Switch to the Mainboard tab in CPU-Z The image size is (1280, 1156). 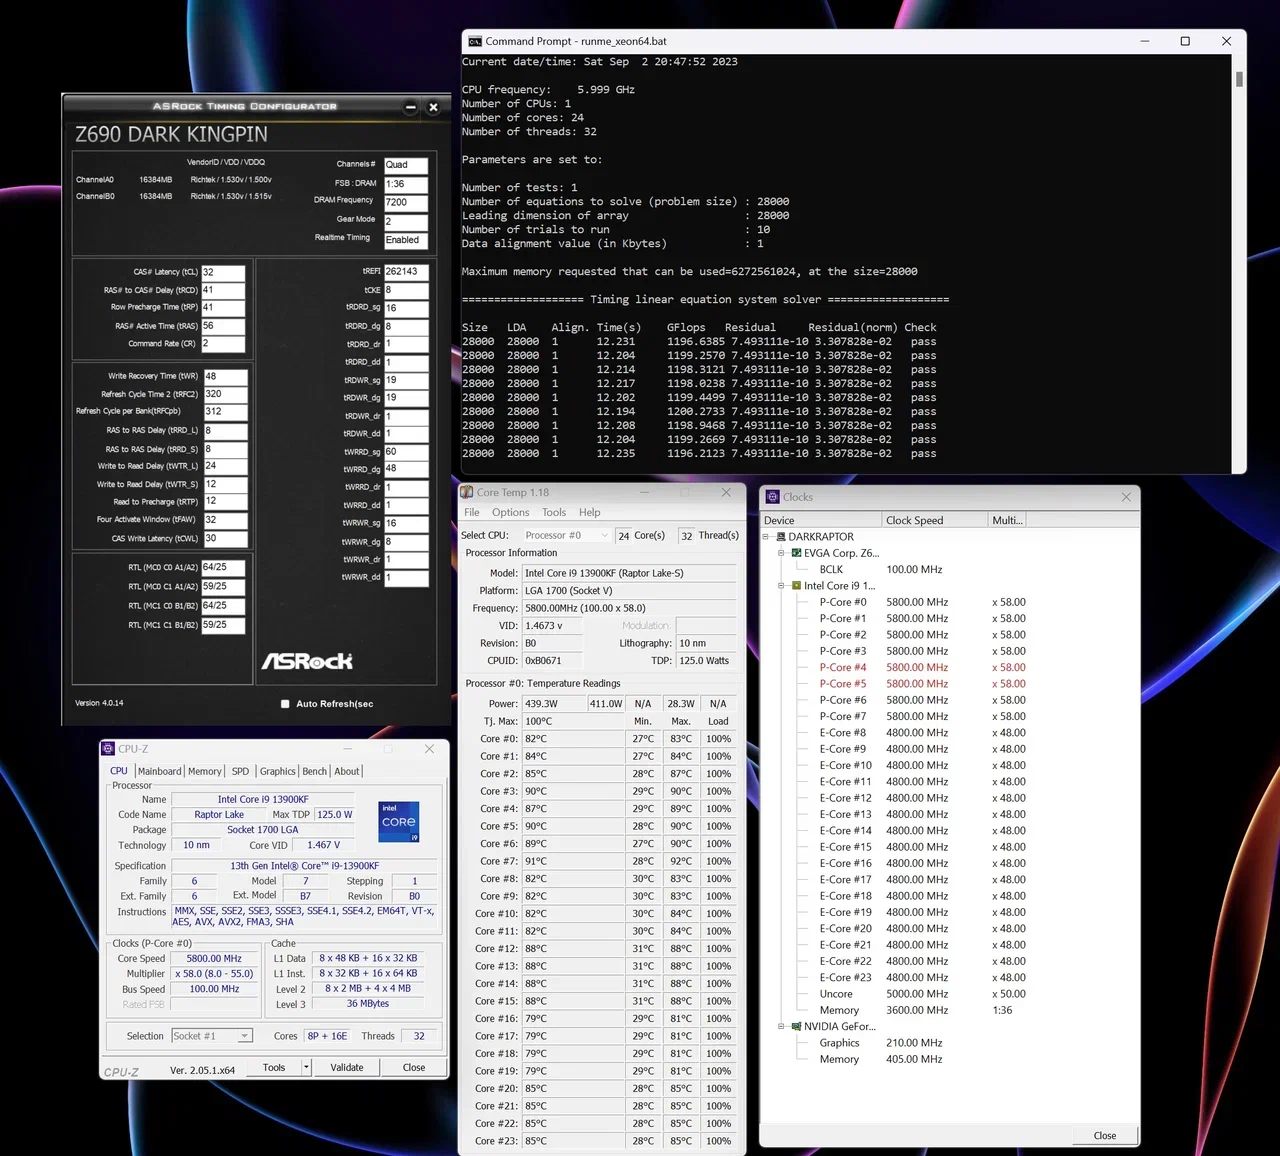[x=160, y=771]
